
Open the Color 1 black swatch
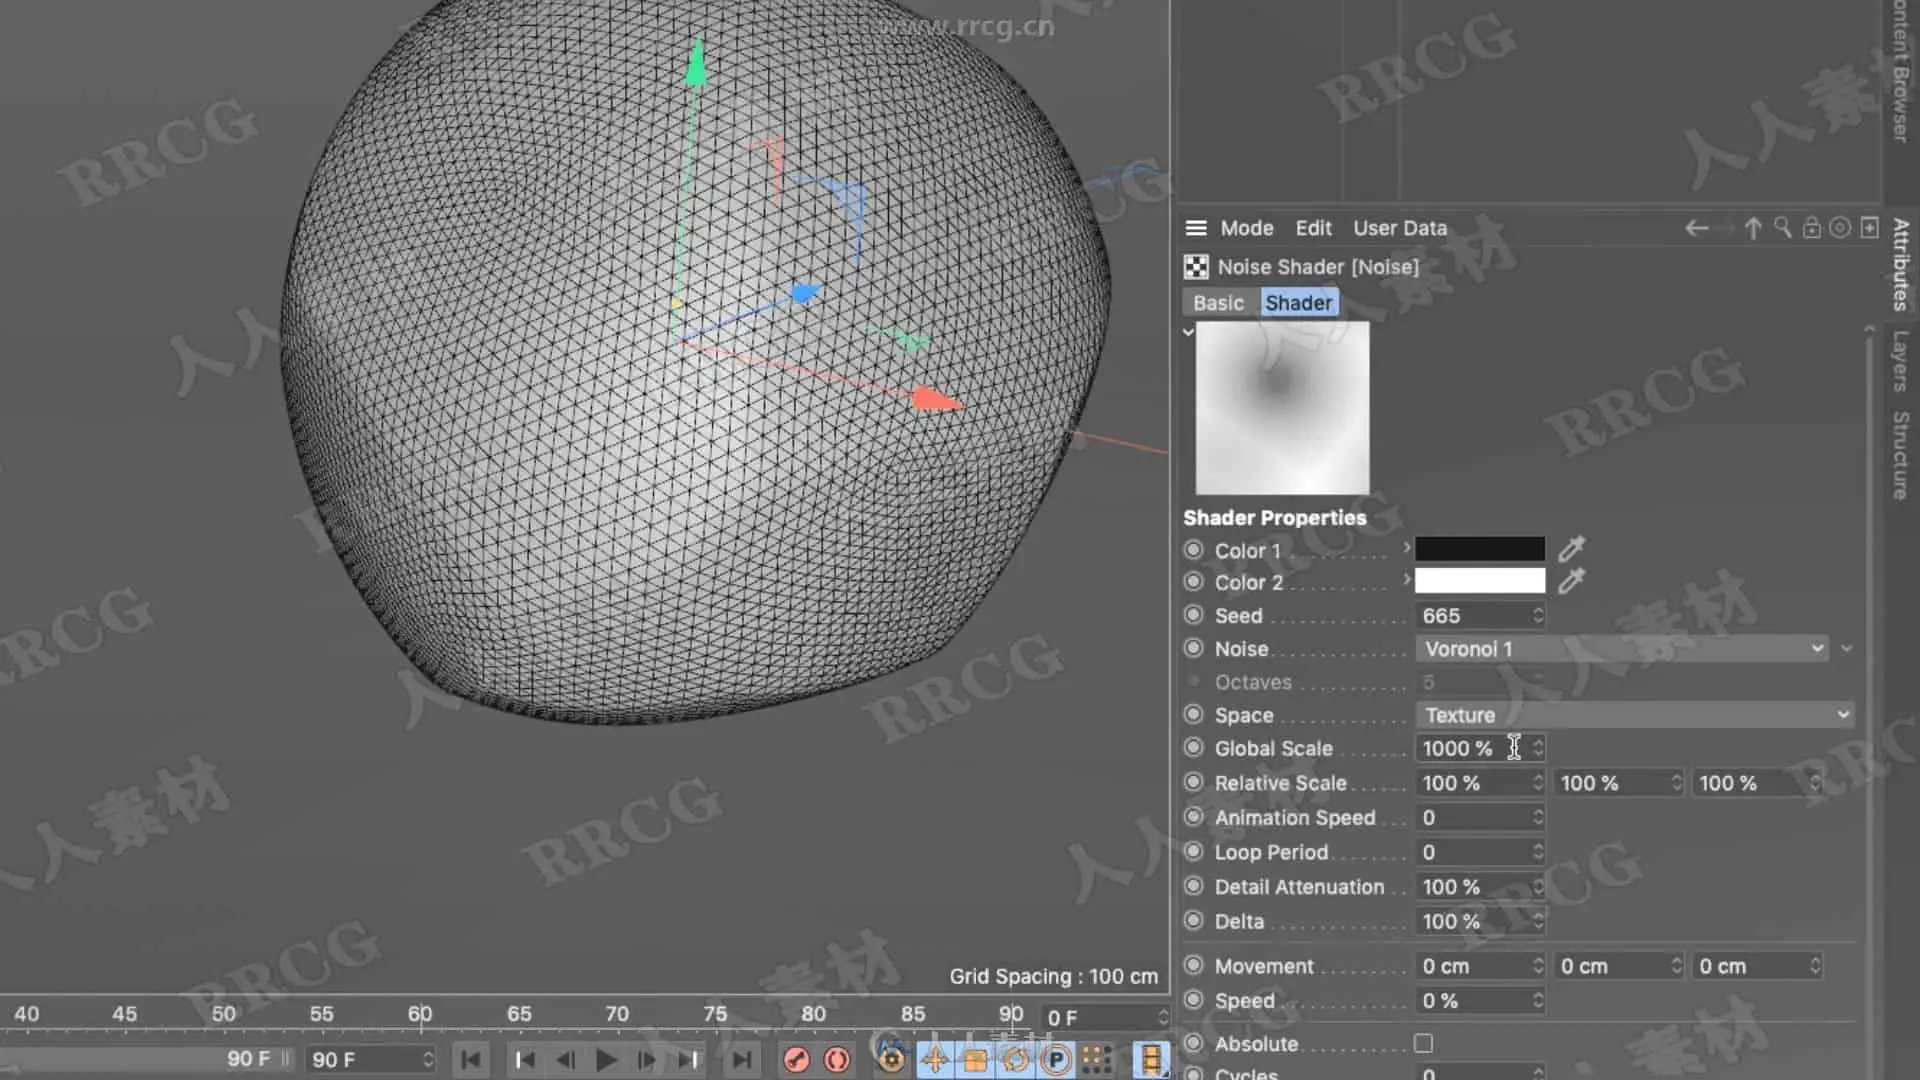pos(1480,548)
